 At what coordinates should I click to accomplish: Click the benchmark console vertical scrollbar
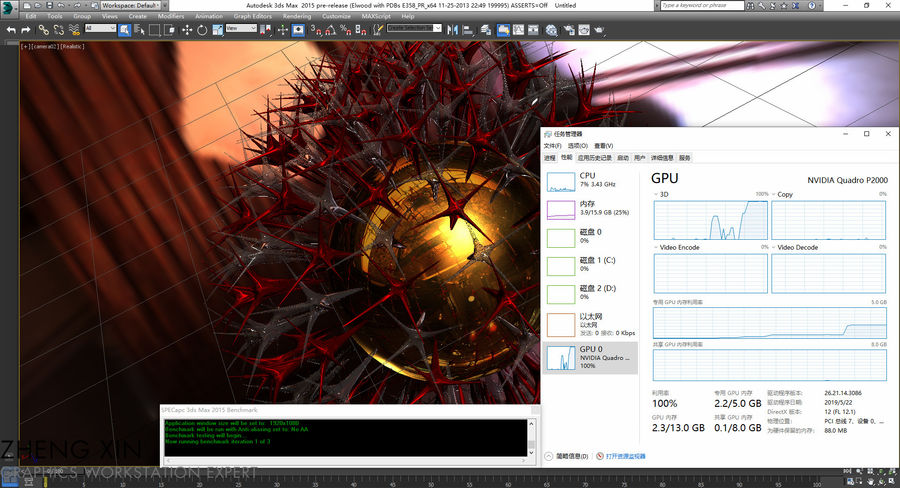point(532,438)
